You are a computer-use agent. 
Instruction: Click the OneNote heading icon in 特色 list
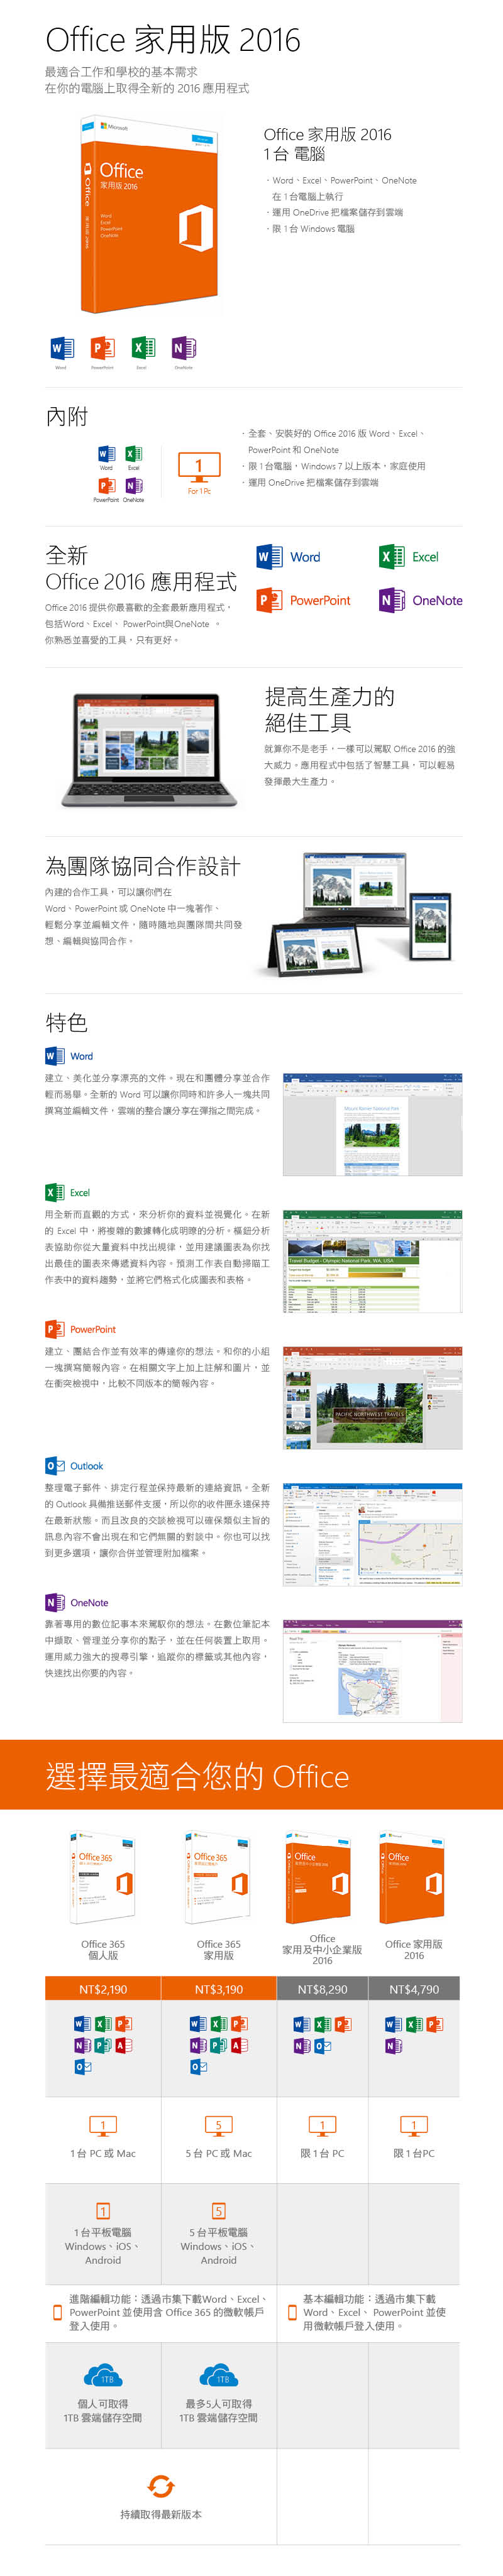point(55,1602)
